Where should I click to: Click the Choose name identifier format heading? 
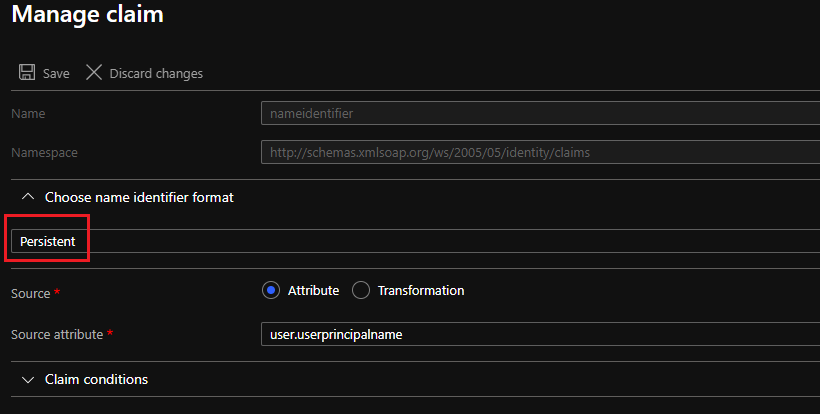coord(139,197)
